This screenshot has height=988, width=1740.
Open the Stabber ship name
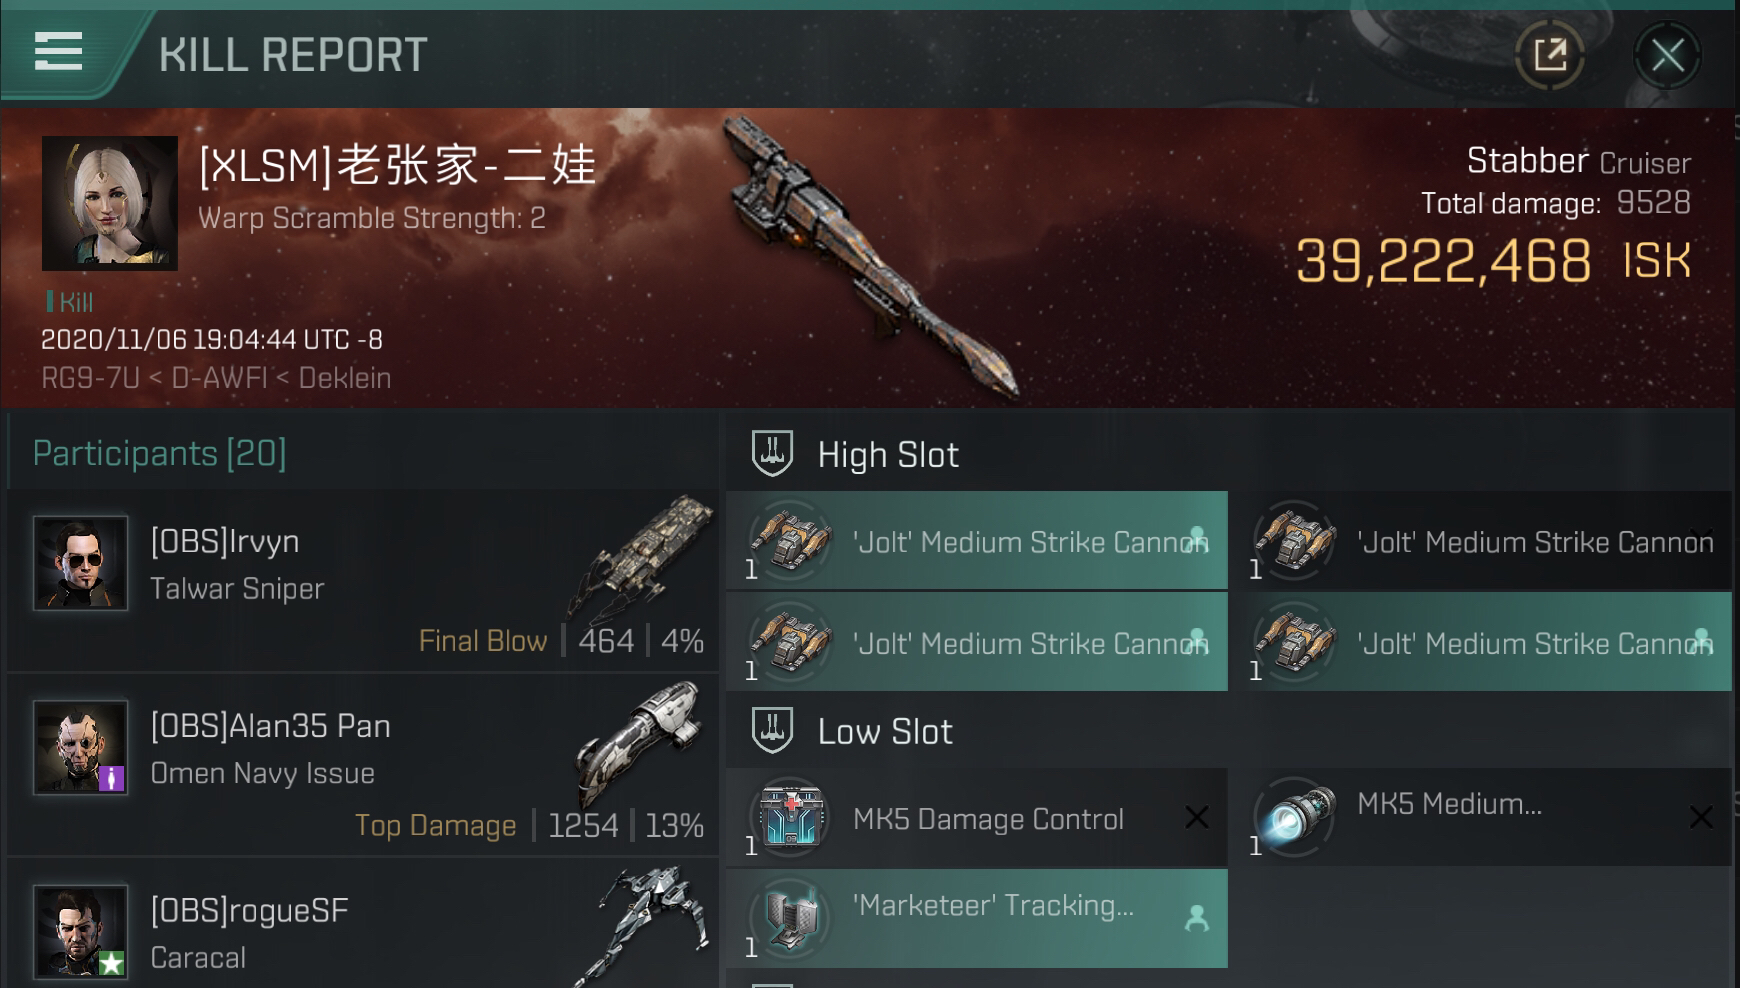click(x=1527, y=160)
